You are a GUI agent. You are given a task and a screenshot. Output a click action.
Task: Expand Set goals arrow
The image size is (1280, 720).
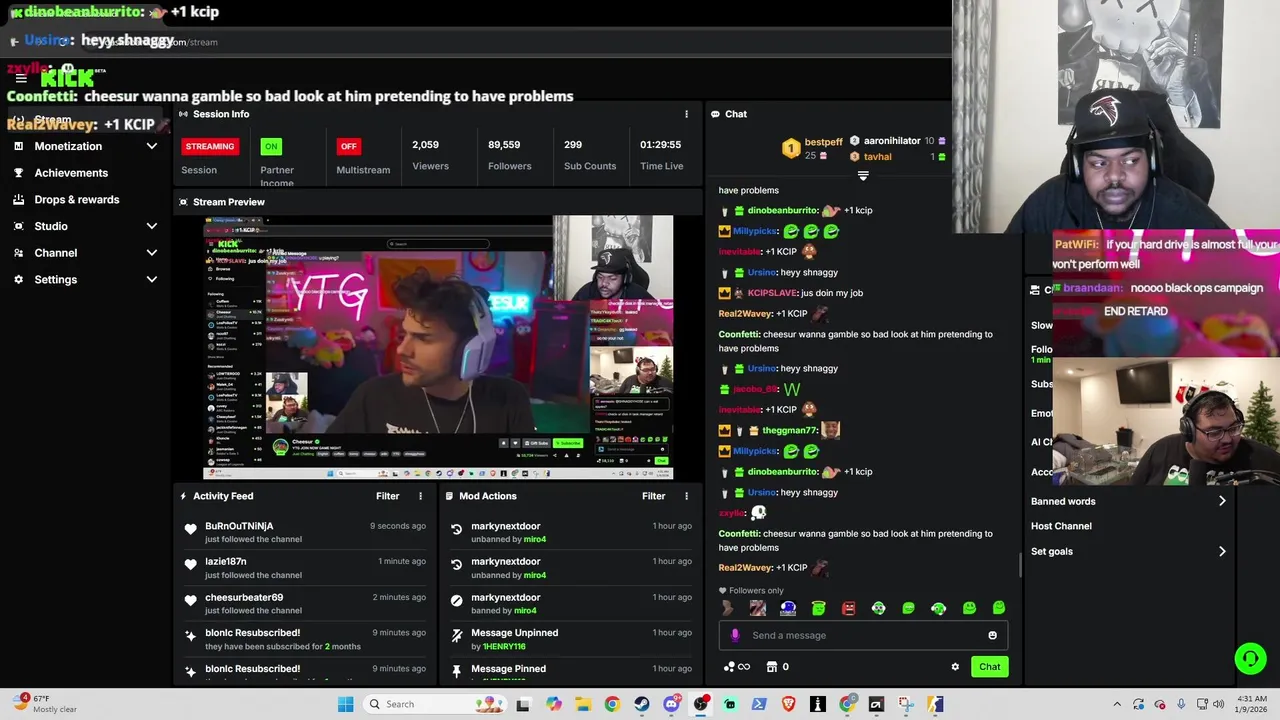pos(1222,551)
